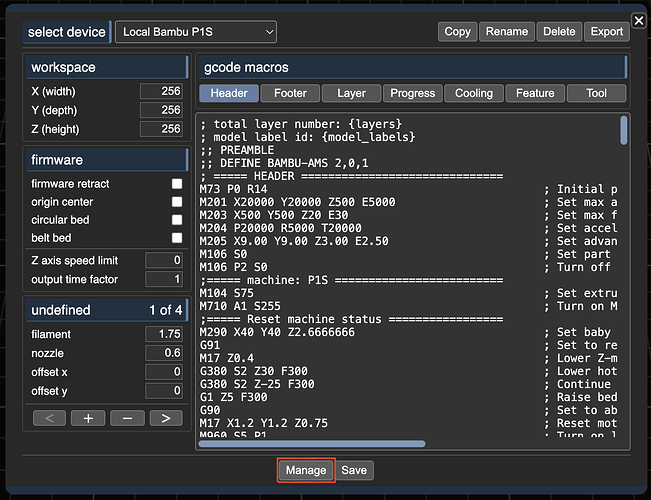Open the Local Bambu P1S device dropdown

coord(196,32)
